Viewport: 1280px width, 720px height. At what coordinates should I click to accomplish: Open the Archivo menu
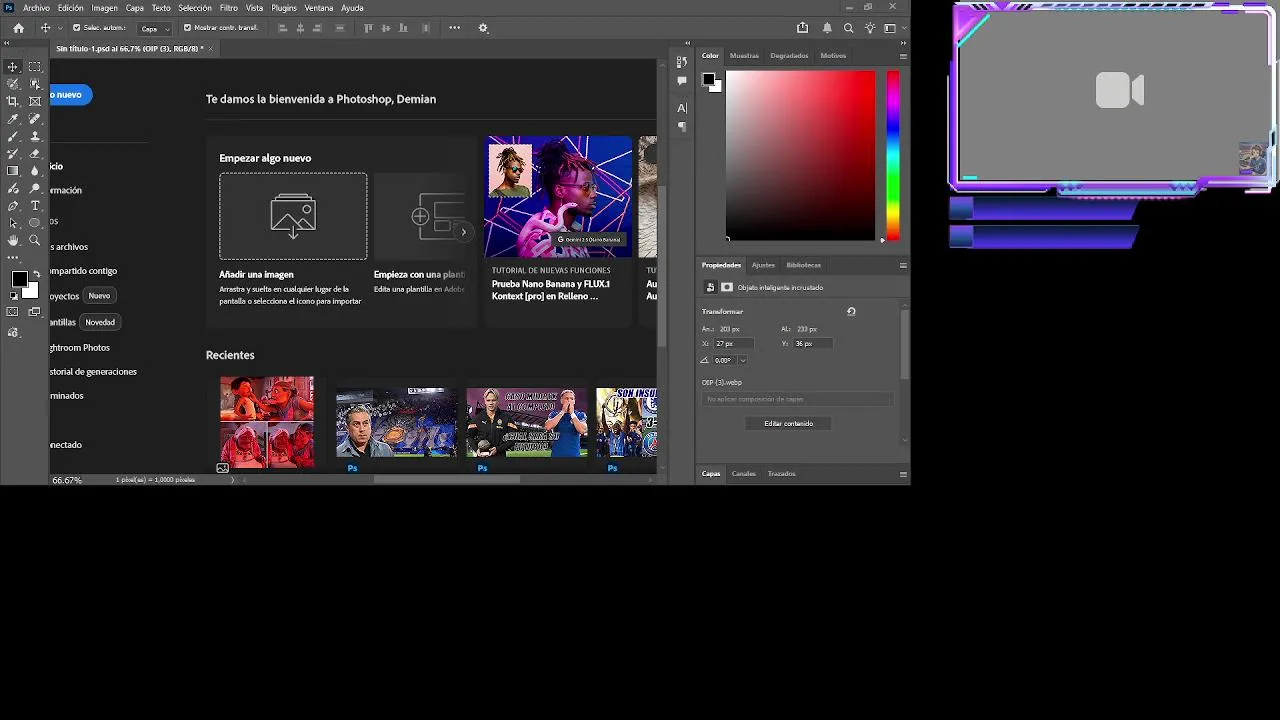point(36,8)
